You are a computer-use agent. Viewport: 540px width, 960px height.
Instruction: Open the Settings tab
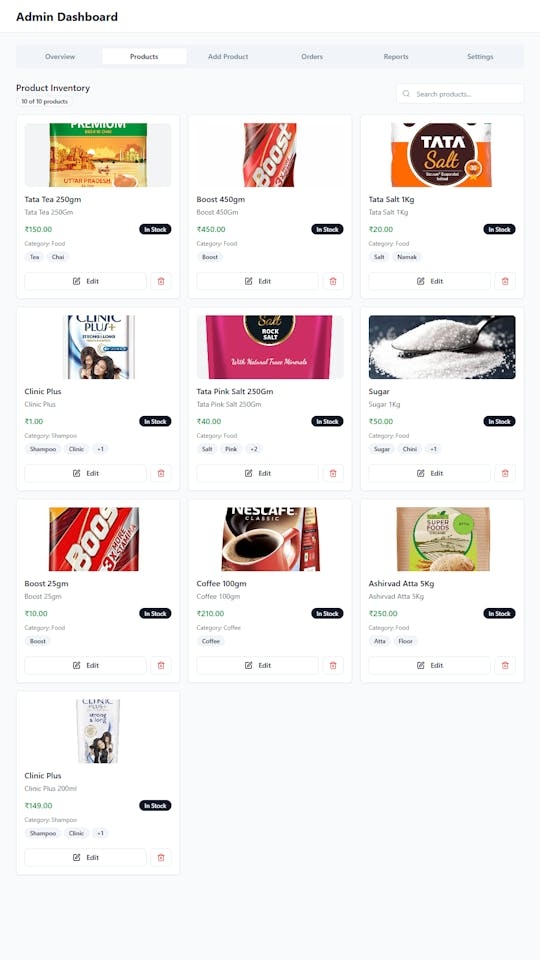pyautogui.click(x=480, y=56)
